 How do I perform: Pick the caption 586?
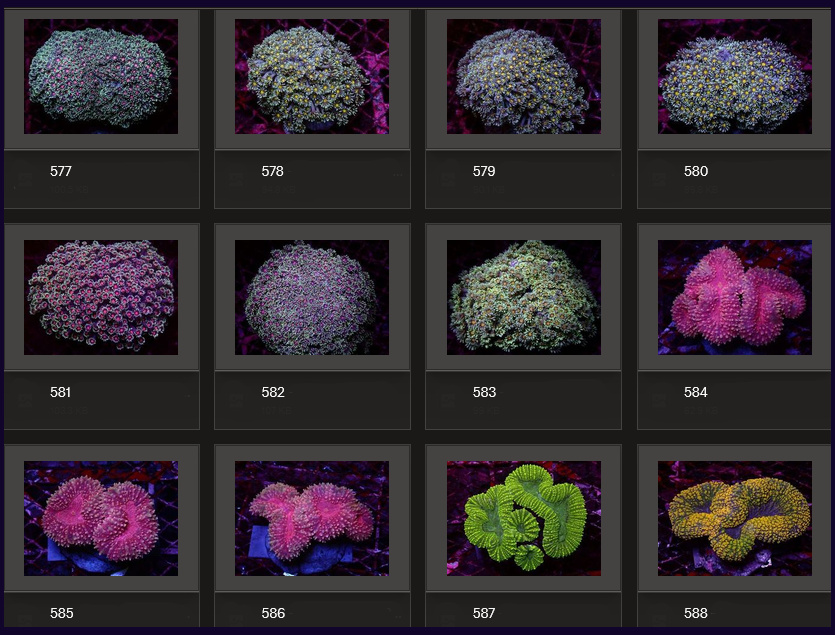[273, 613]
